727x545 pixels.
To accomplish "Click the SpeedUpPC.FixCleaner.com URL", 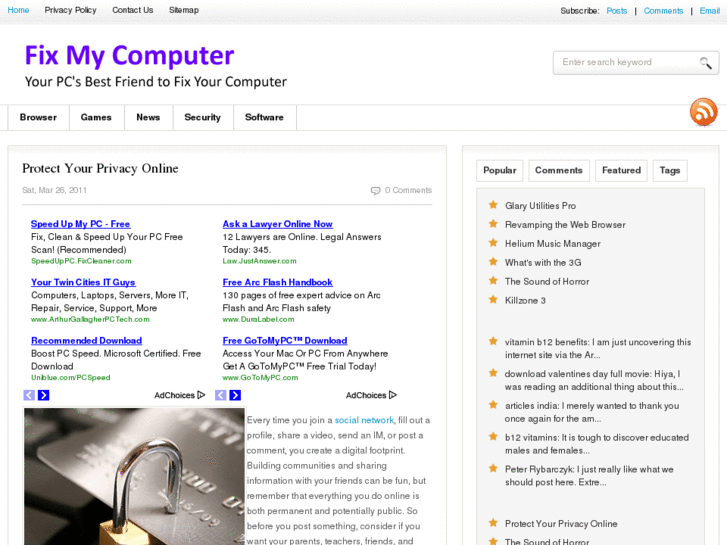I will [81, 261].
